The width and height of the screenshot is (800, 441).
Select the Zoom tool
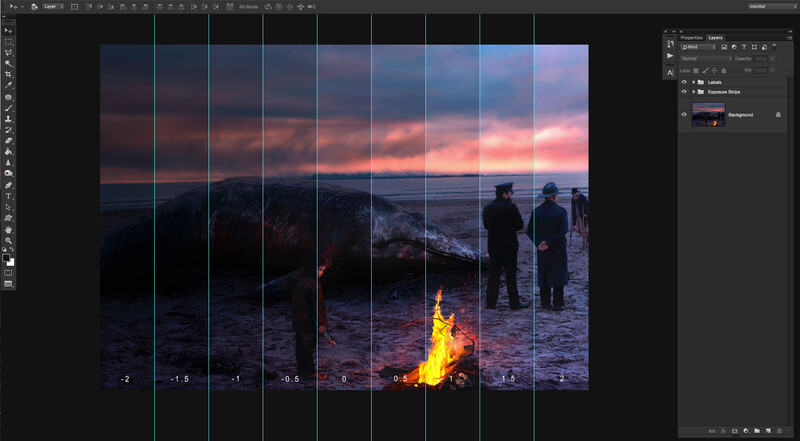[x=8, y=240]
